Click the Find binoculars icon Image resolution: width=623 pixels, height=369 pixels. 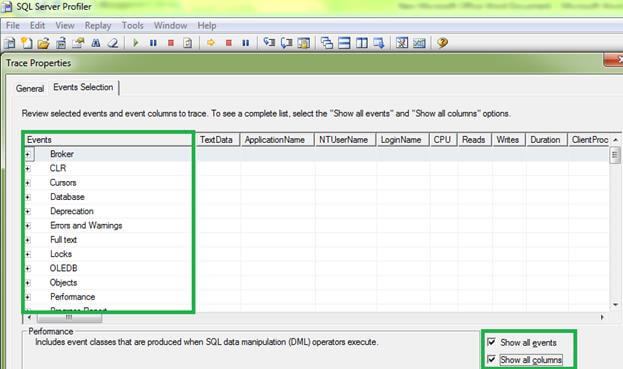coord(96,43)
